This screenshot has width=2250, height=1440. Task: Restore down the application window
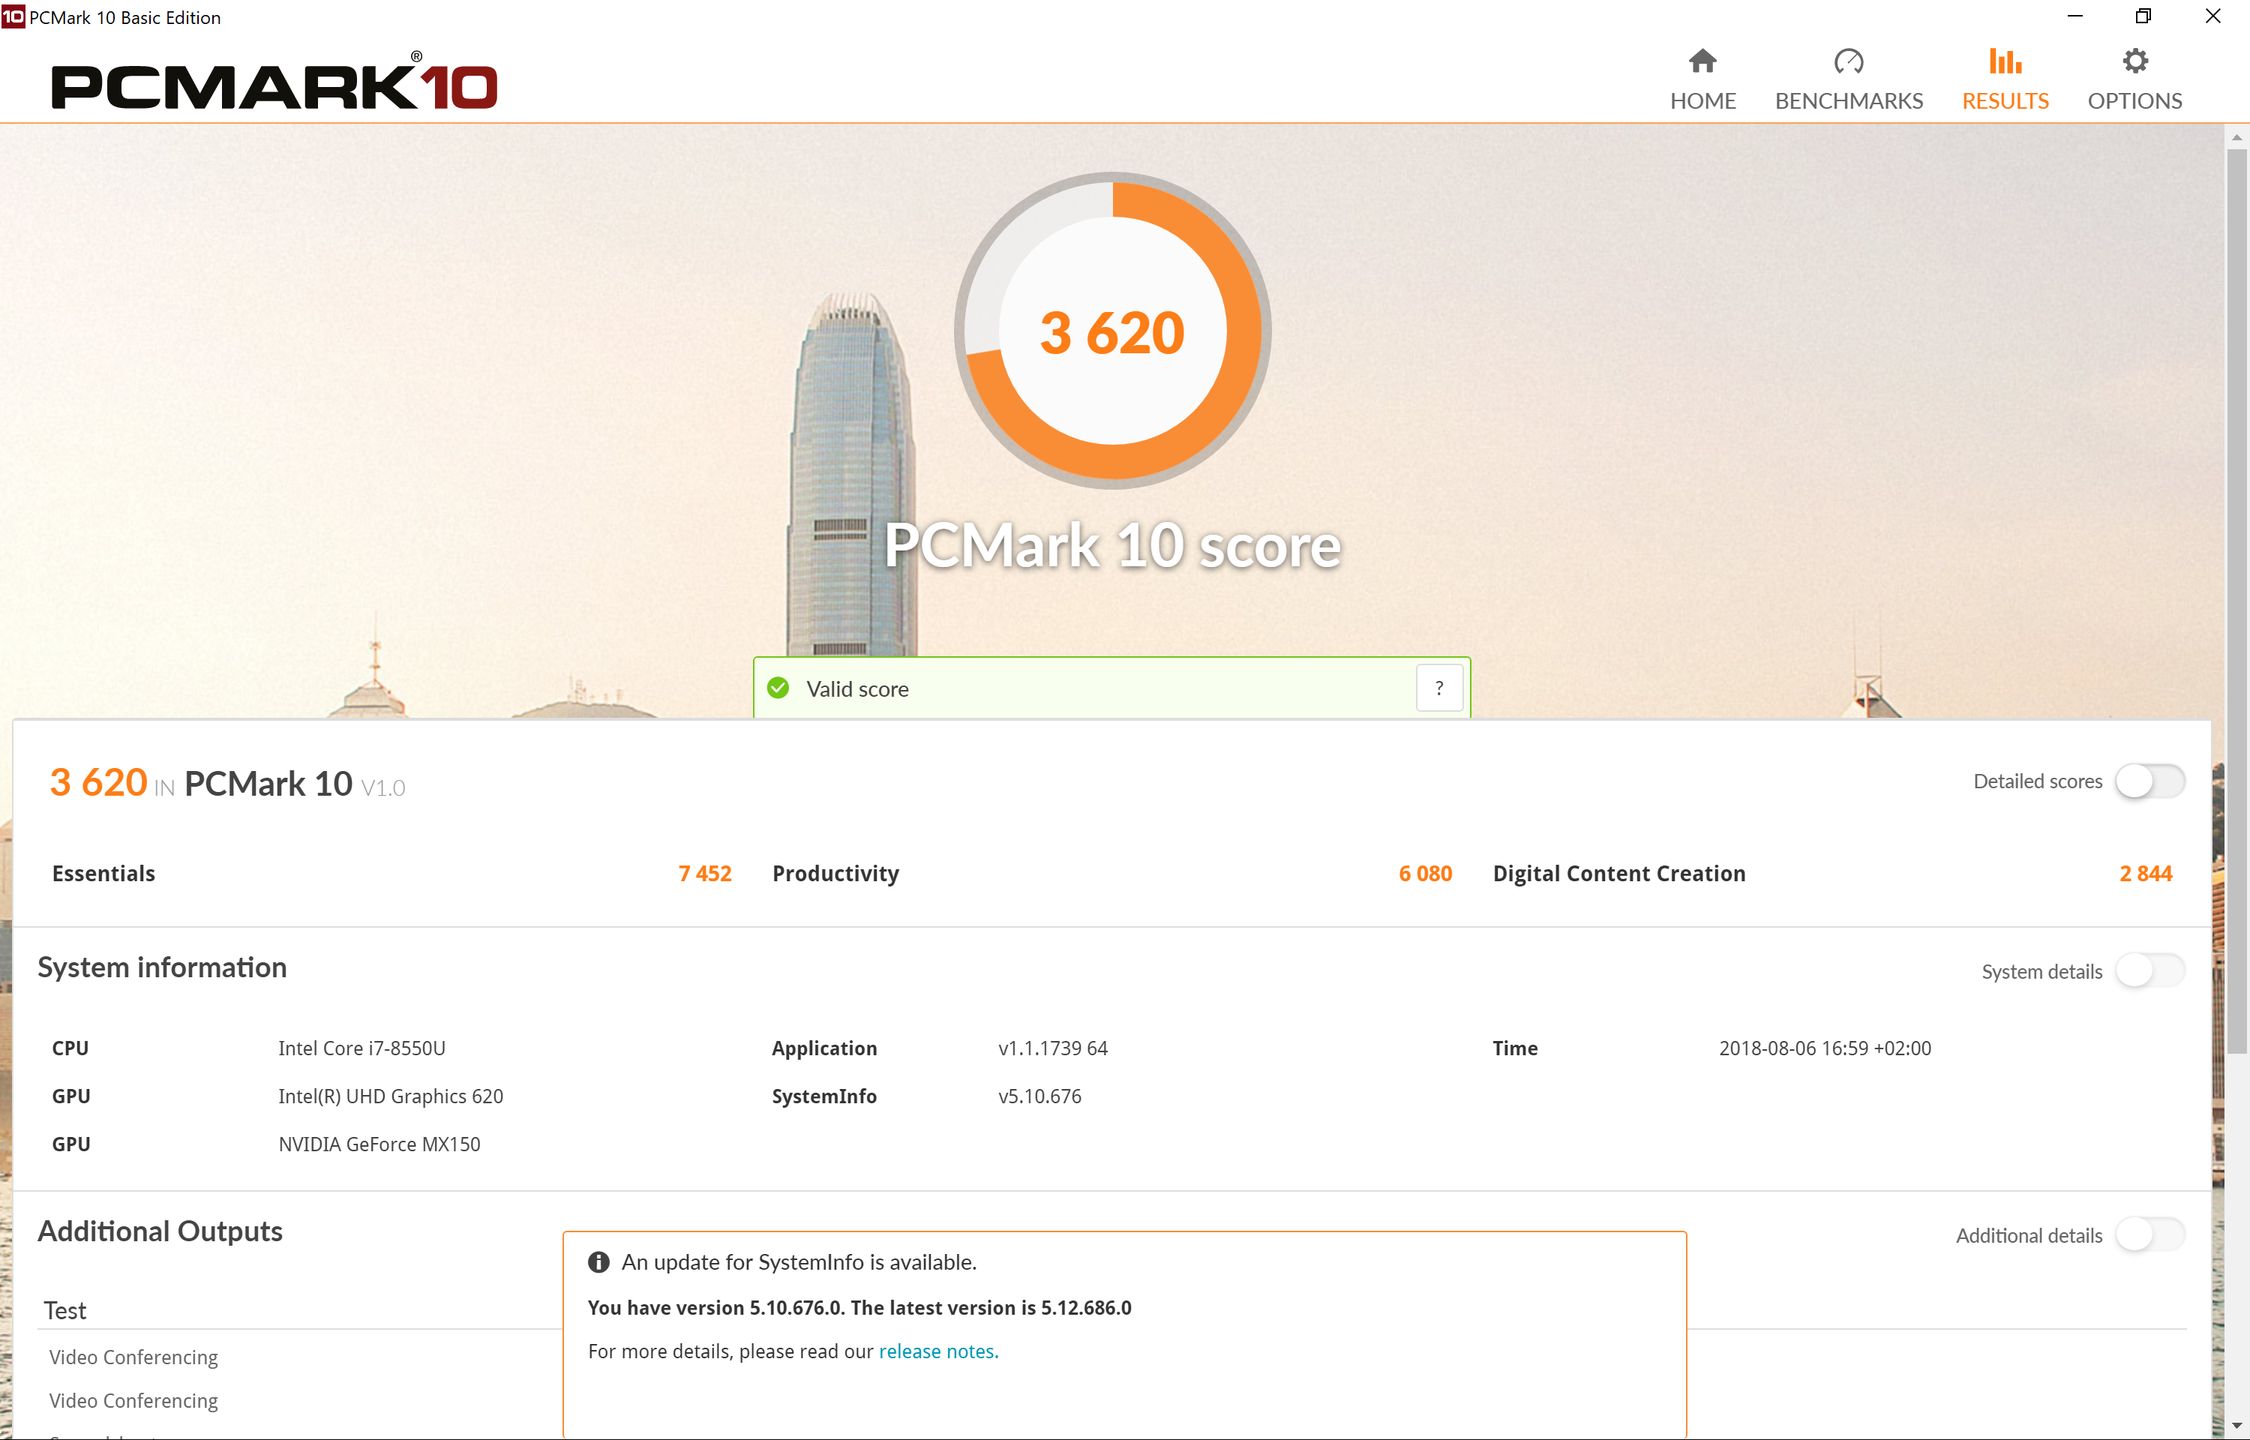point(2143,17)
